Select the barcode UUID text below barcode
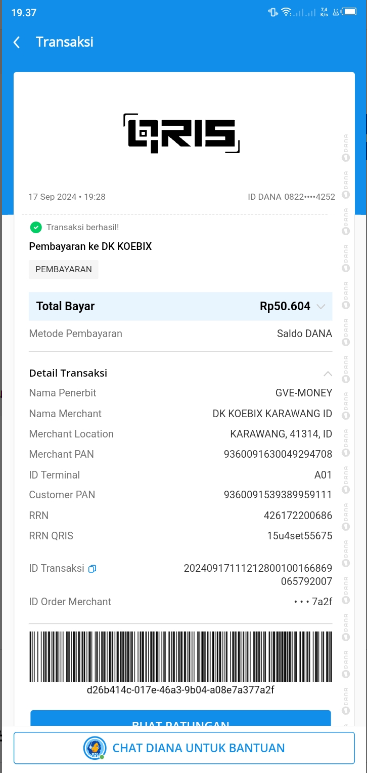The width and height of the screenshot is (367, 773). tap(181, 690)
